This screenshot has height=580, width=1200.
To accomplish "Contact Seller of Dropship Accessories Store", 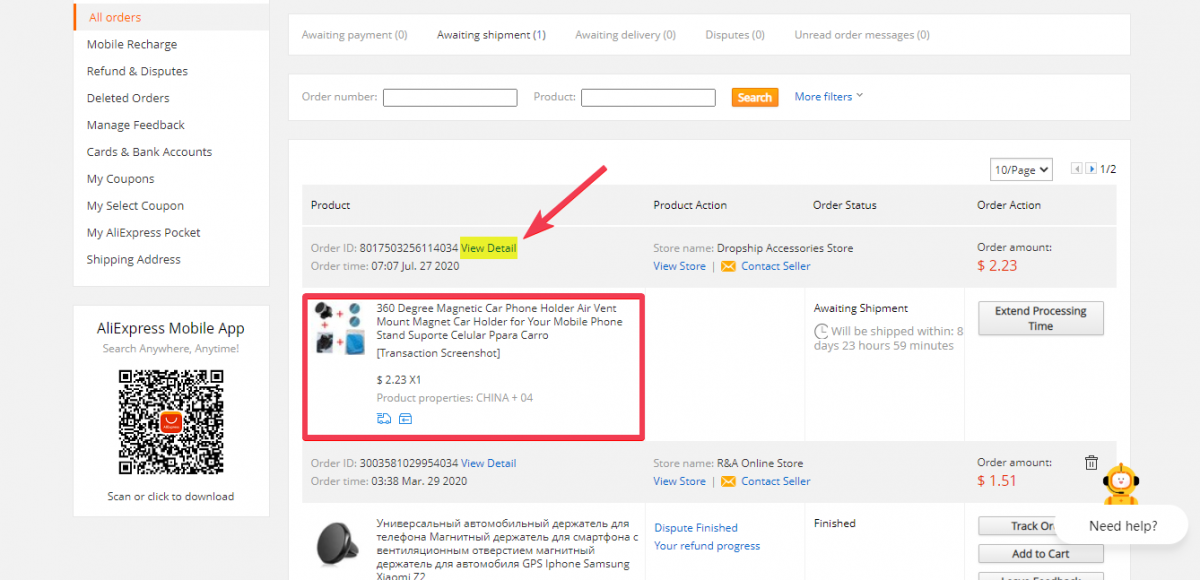I will pyautogui.click(x=775, y=266).
